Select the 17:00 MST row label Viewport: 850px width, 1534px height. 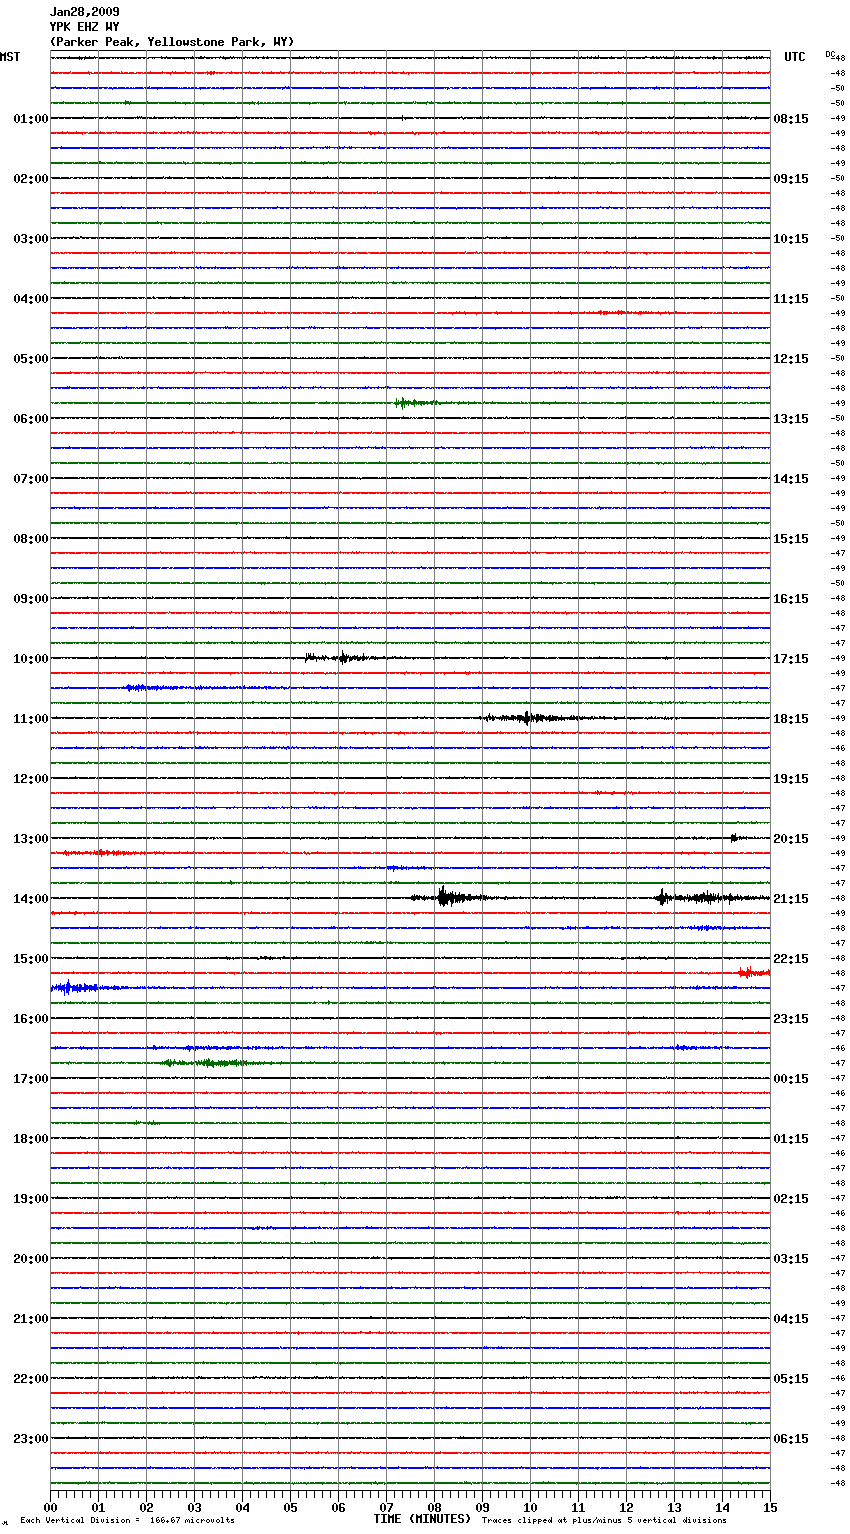pos(31,1079)
